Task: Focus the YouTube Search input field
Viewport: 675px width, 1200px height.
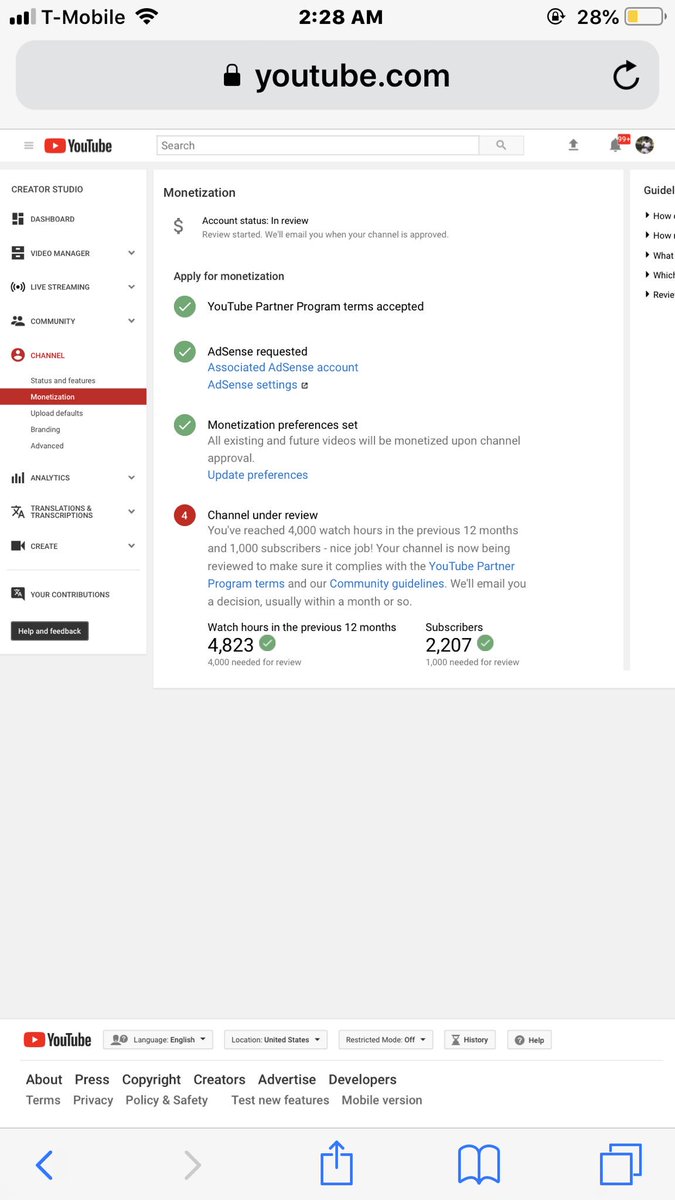Action: click(x=318, y=145)
